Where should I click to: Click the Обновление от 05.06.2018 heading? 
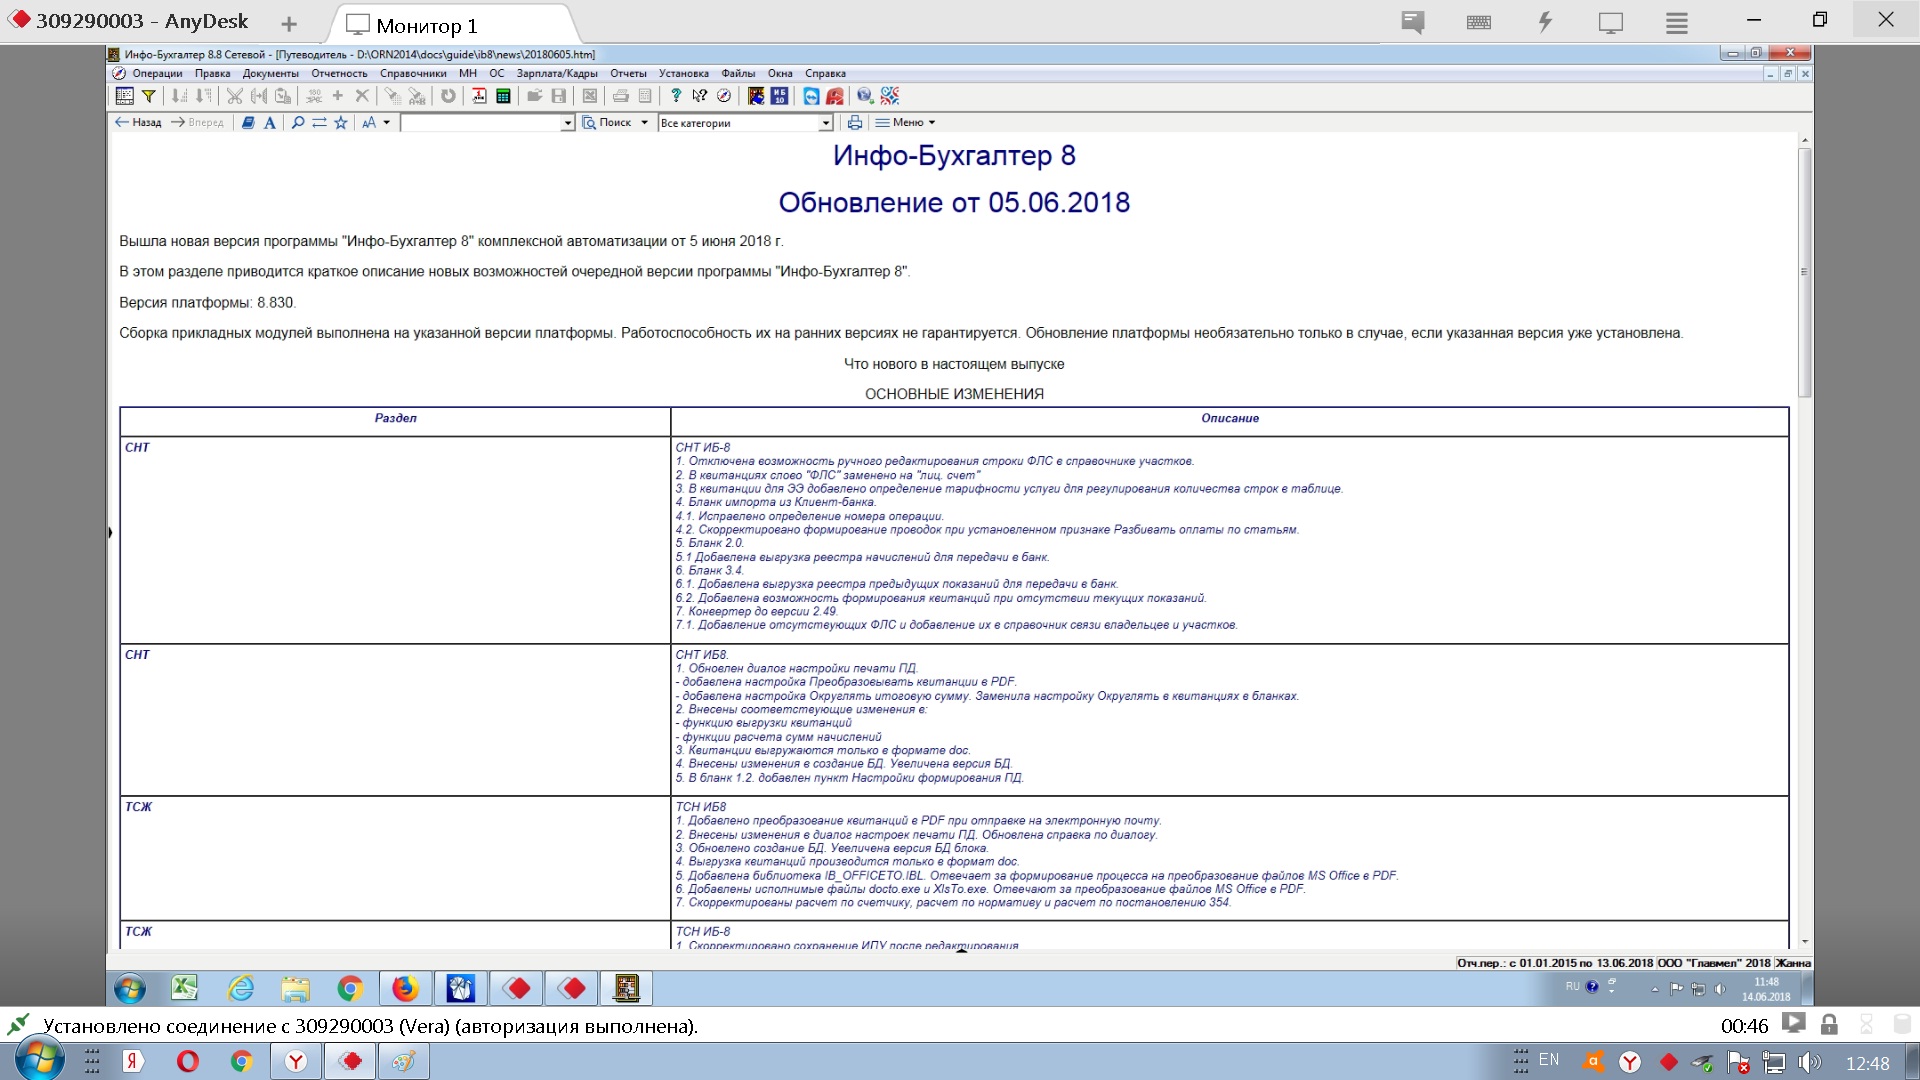954,203
